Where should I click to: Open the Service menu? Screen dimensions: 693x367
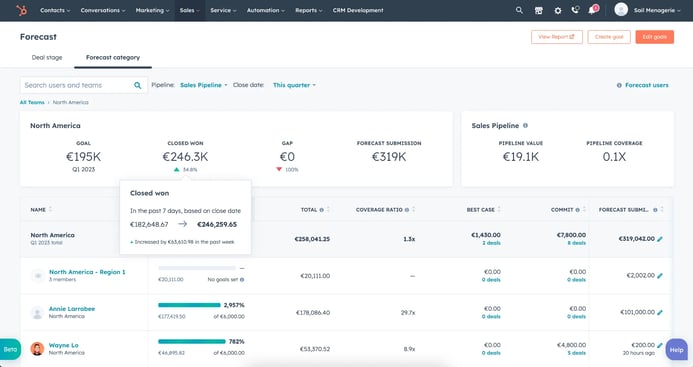223,10
